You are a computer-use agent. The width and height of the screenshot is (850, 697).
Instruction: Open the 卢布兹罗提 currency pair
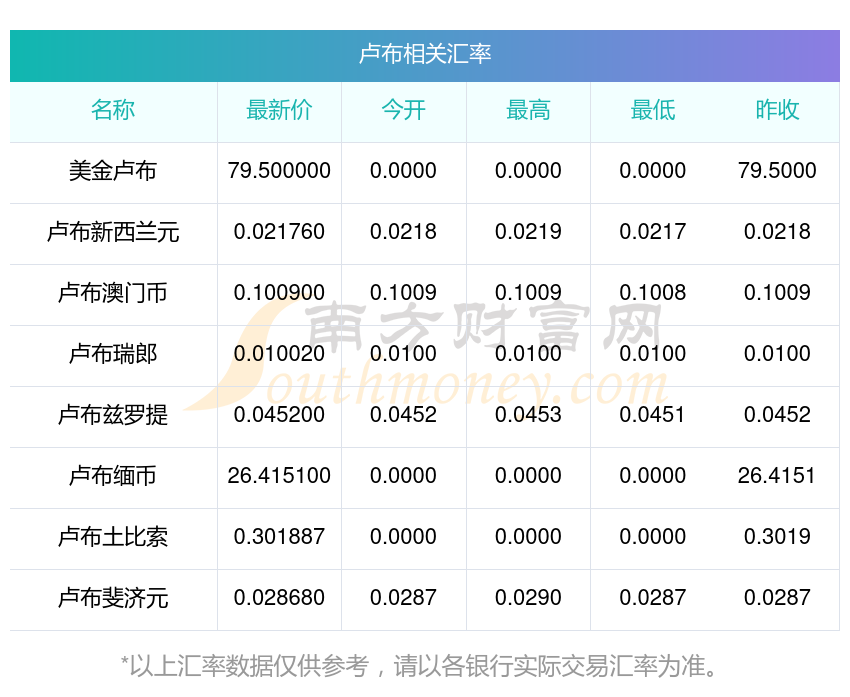[x=113, y=415]
